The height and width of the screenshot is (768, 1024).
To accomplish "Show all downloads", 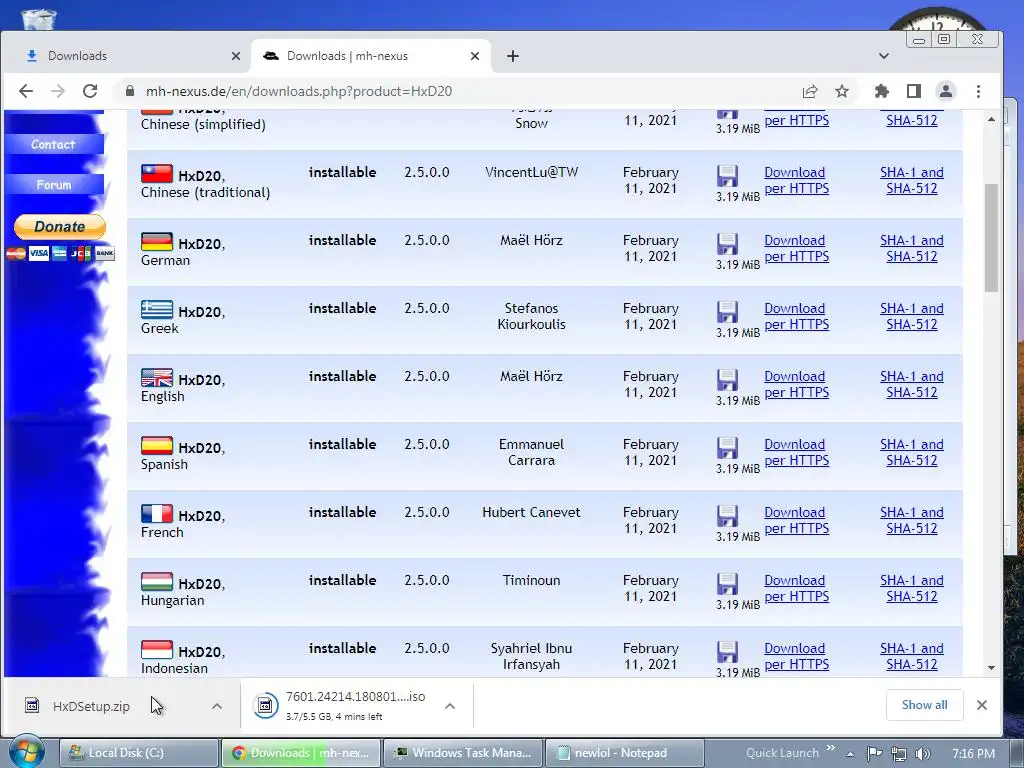I will coord(924,705).
